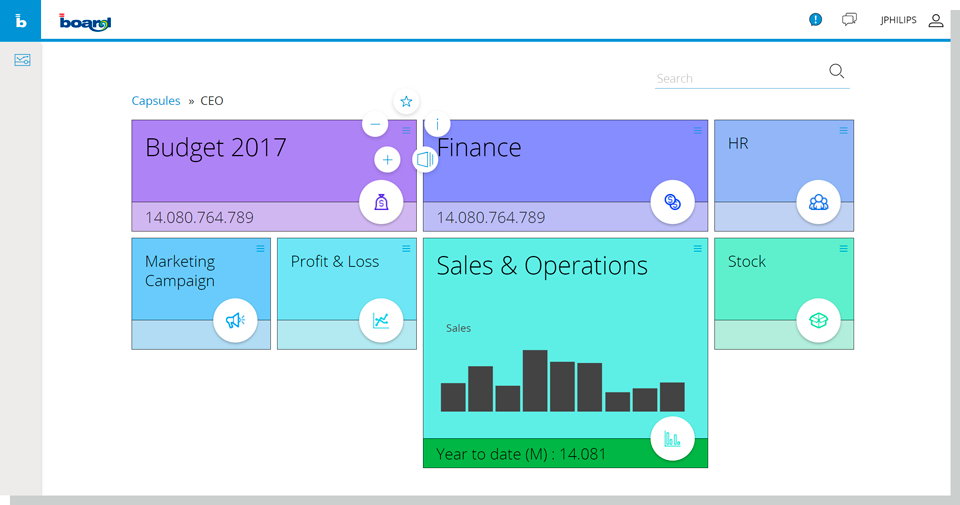Click the Marketing Campaign megaphone icon
This screenshot has width=960, height=505.
(235, 320)
